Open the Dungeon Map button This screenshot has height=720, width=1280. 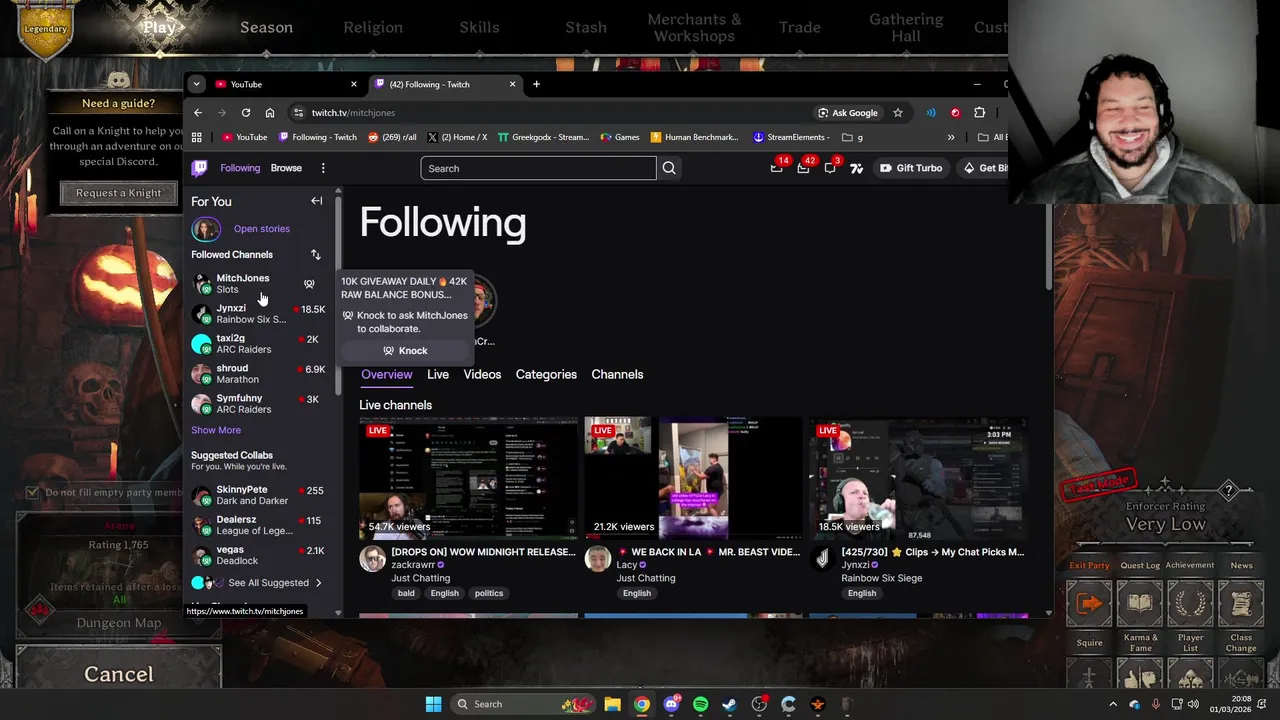click(x=118, y=623)
